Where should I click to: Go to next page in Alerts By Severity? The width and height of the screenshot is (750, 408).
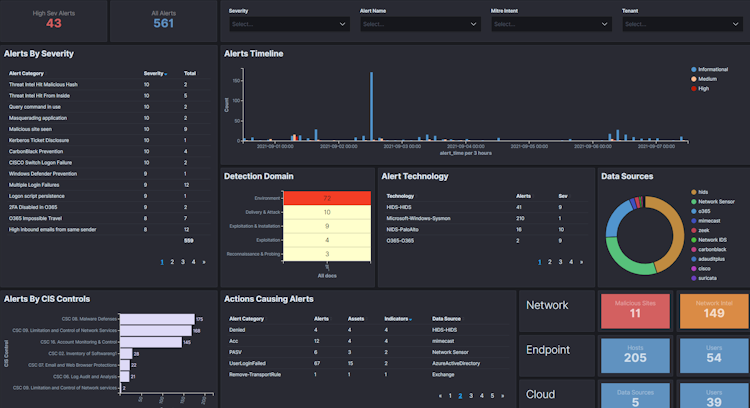pyautogui.click(x=204, y=262)
